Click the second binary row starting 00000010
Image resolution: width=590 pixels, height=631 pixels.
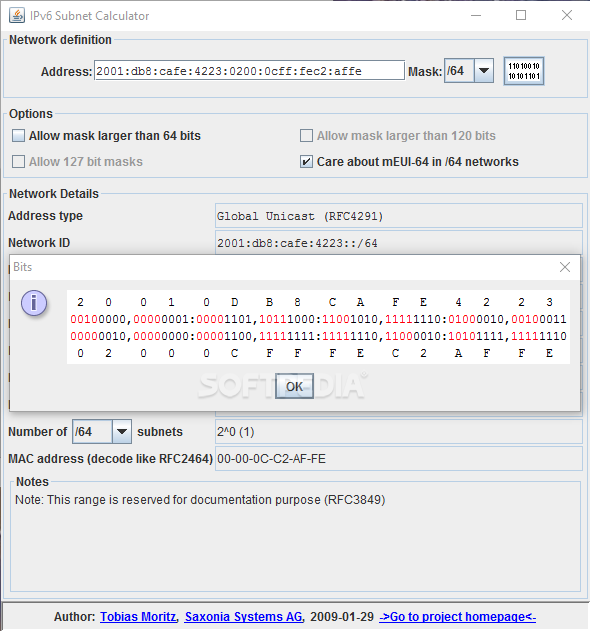point(318,336)
